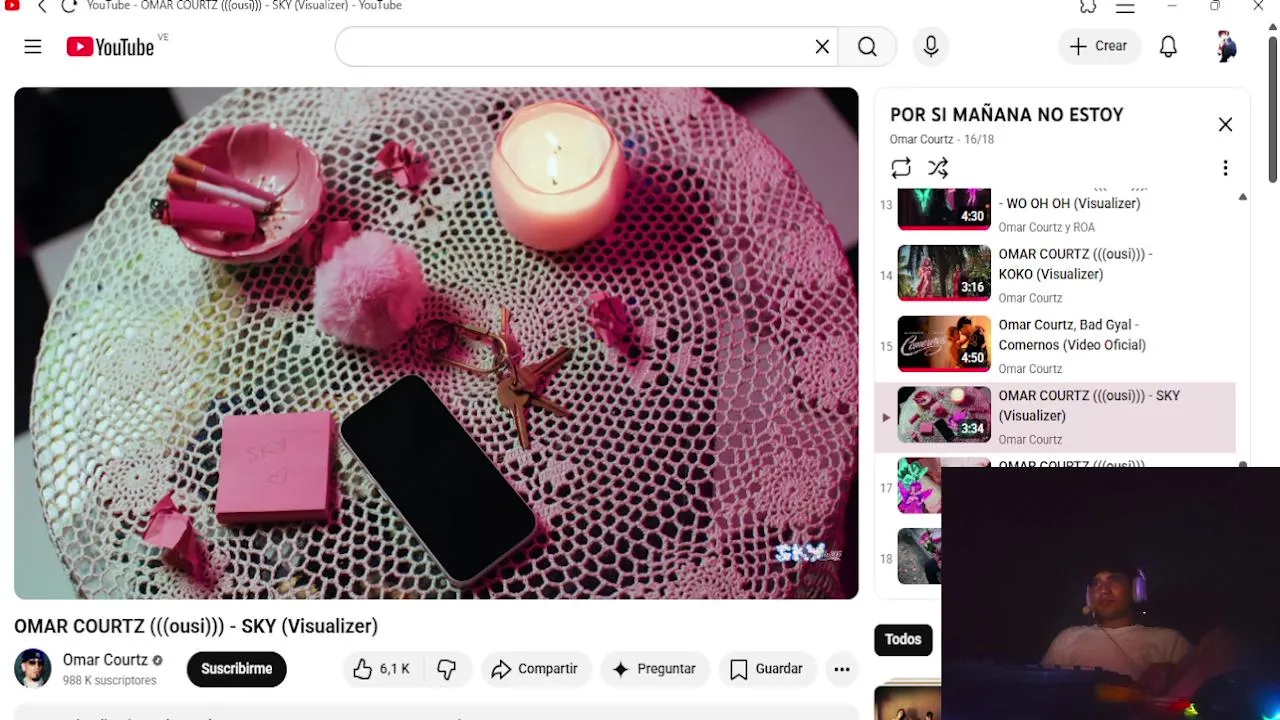This screenshot has height=720, width=1280.
Task: Toggle playlist shuffle
Action: 938,168
